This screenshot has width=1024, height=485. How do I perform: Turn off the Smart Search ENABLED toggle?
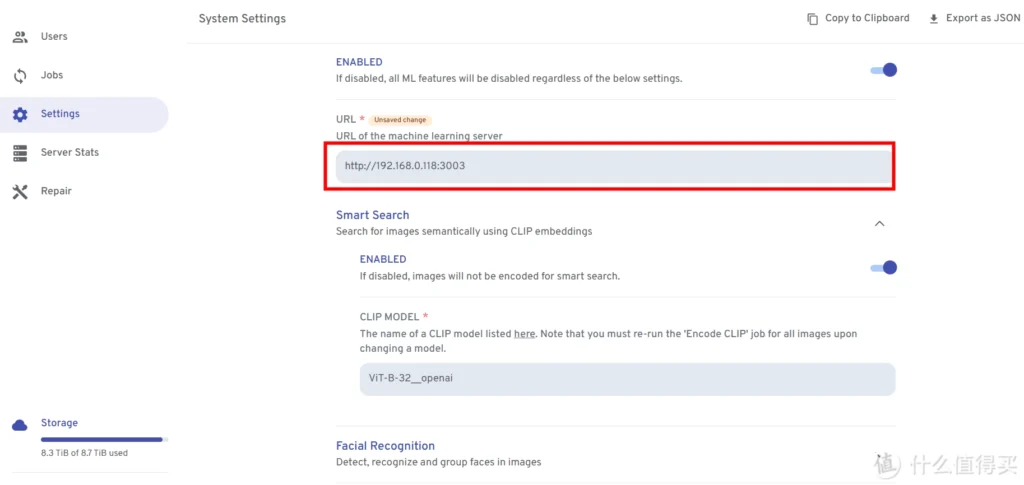(884, 267)
